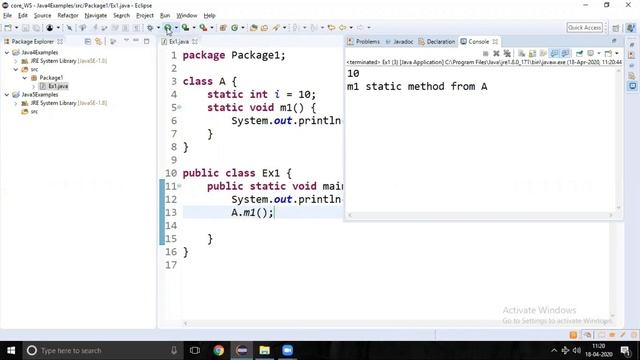Toggle Show Console When Standard Error Changes
This screenshot has height=360, width=640.
click(565, 53)
